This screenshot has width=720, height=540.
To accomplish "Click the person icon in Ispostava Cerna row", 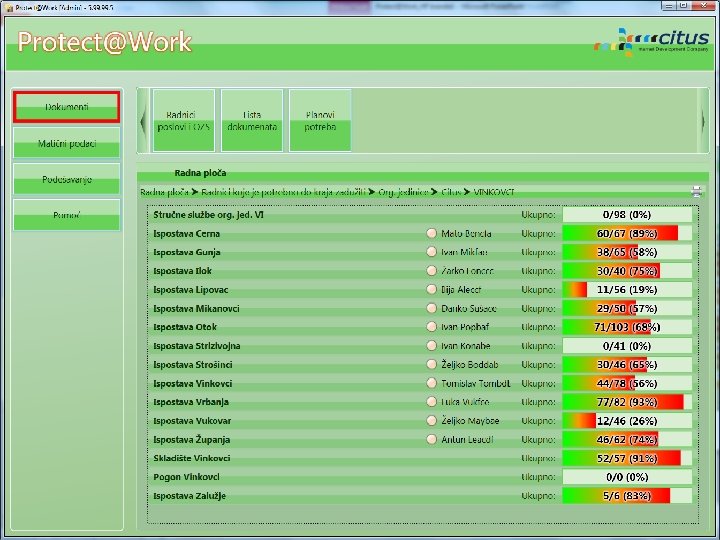I will point(431,233).
